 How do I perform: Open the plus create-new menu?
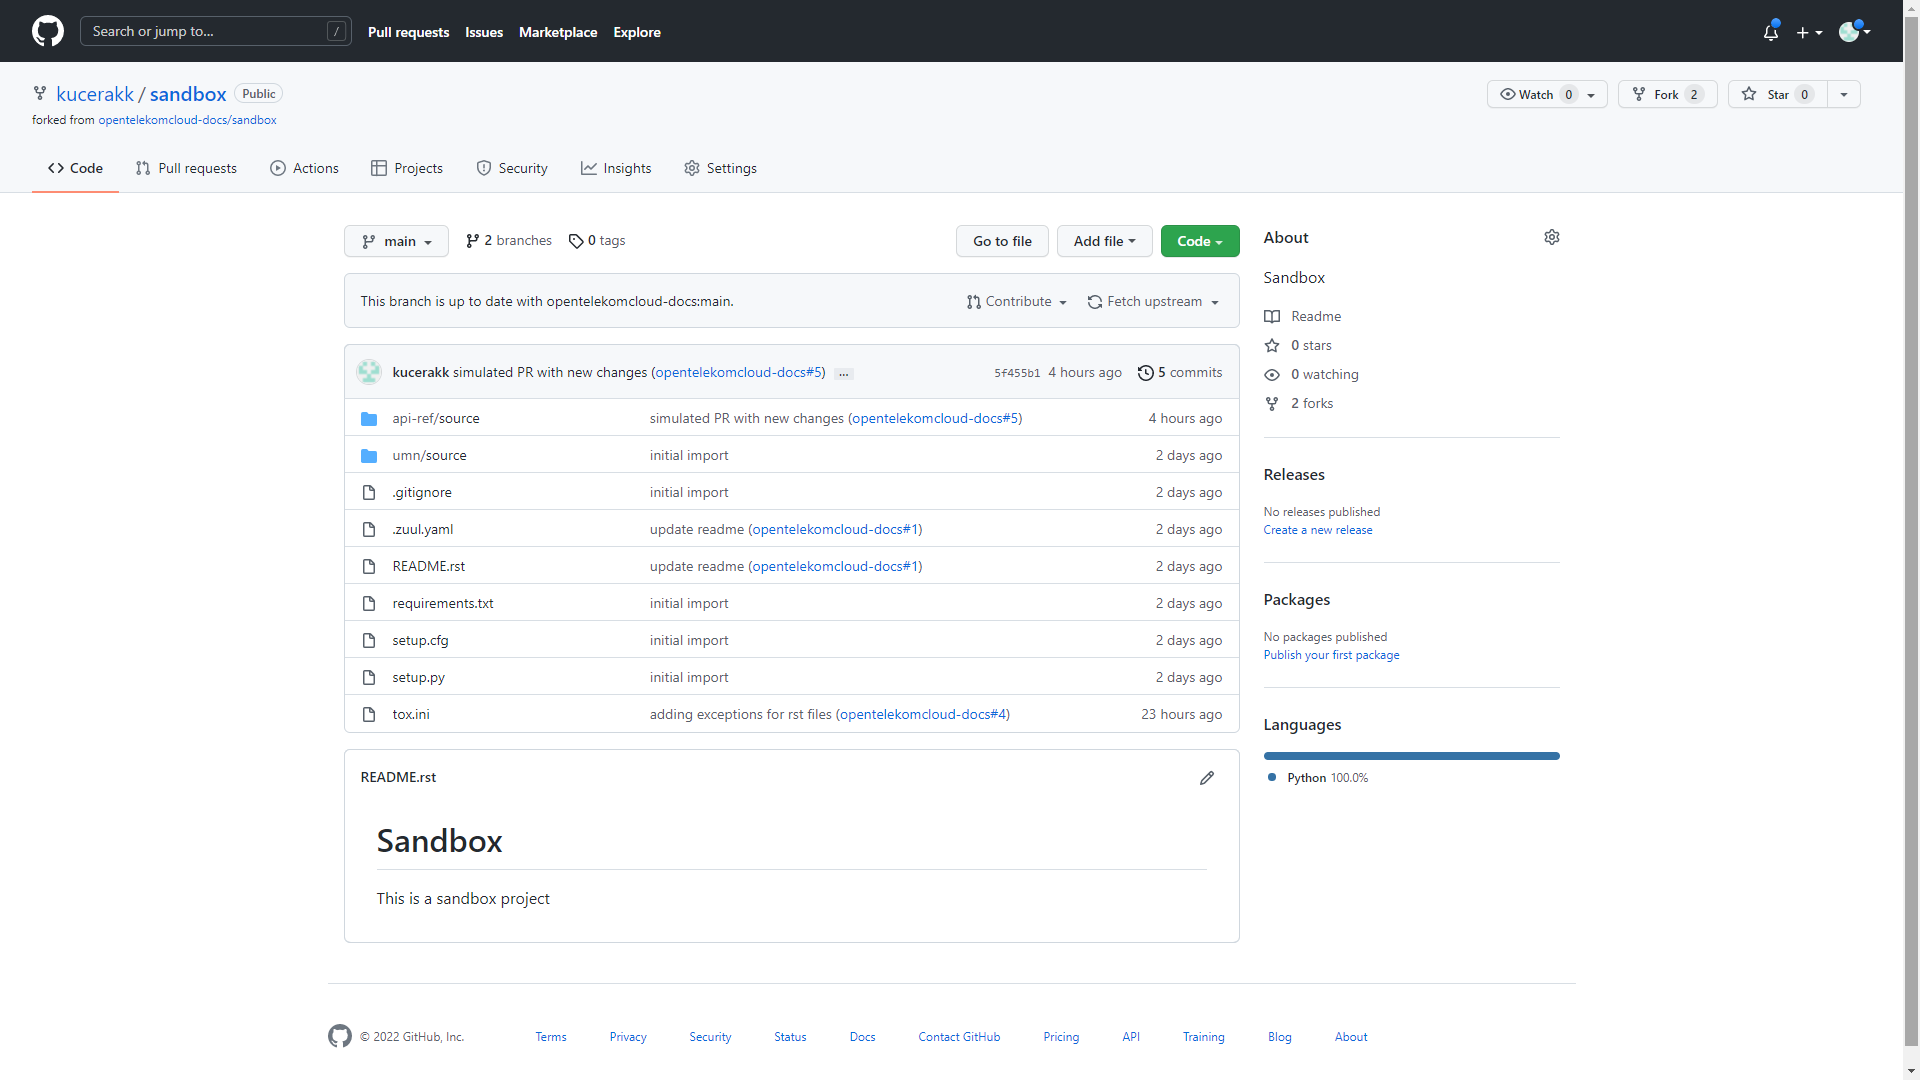1809,32
